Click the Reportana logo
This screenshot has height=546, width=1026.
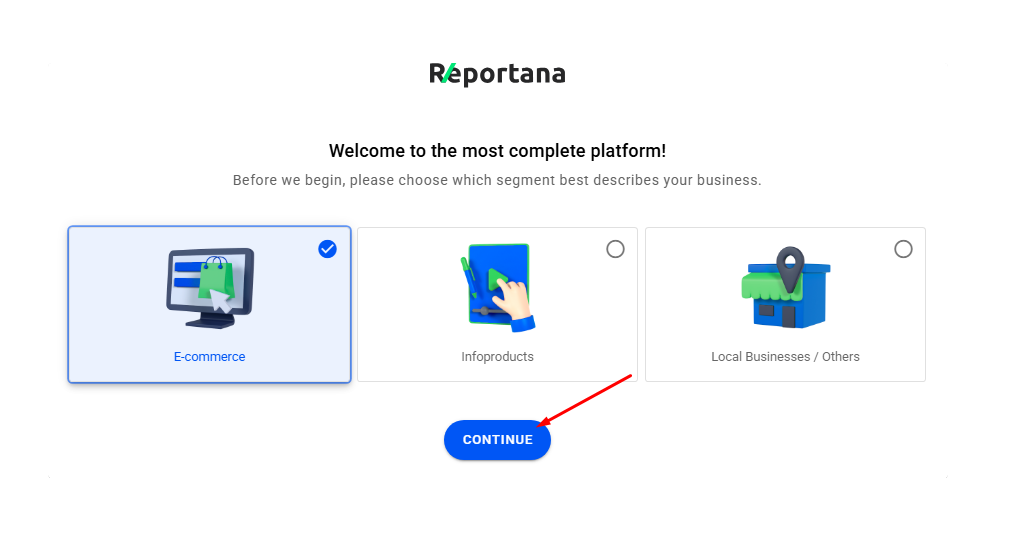pos(497,74)
